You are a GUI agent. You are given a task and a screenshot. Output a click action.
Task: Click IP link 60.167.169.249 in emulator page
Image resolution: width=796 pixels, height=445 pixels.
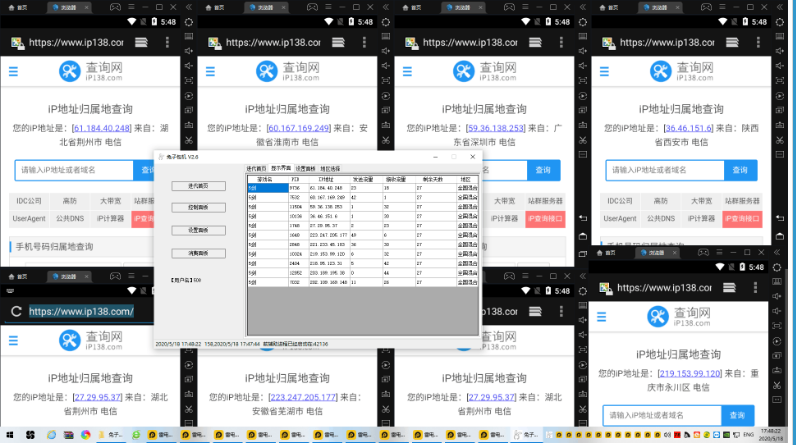coord(298,128)
